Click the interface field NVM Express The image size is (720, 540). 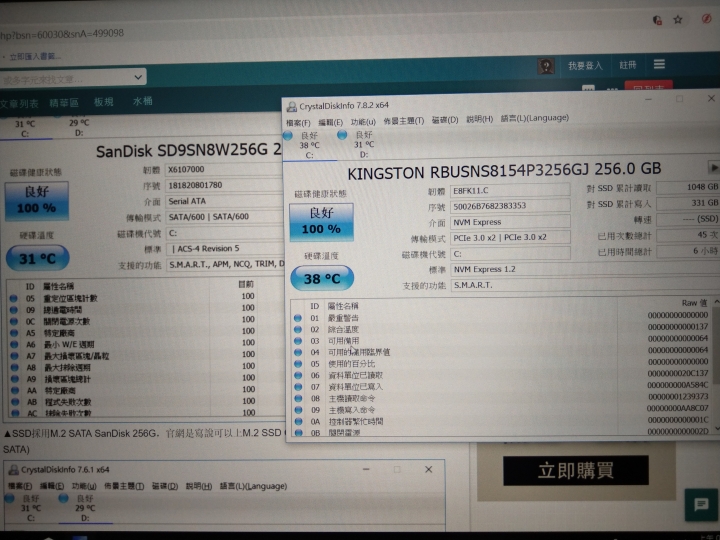(x=510, y=222)
